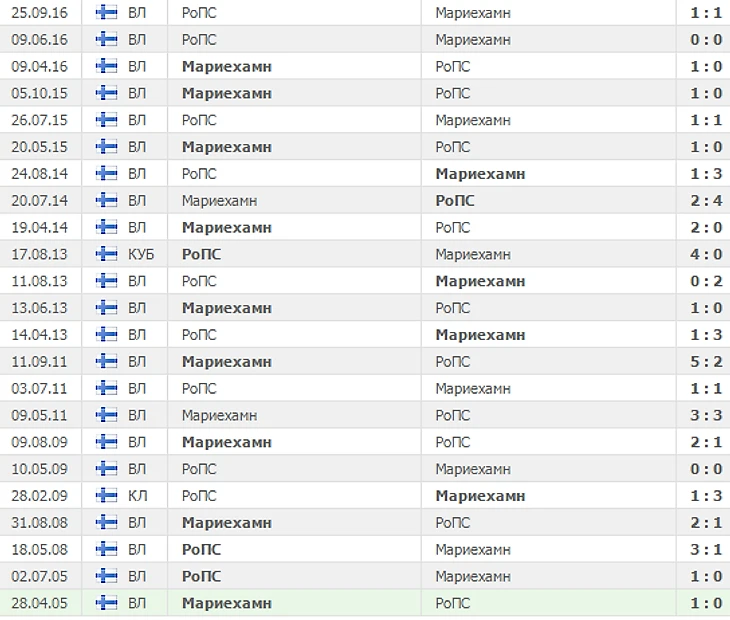The image size is (730, 620).
Task: Click Finland flag icon in 31.08.08 row
Action: click(x=106, y=523)
